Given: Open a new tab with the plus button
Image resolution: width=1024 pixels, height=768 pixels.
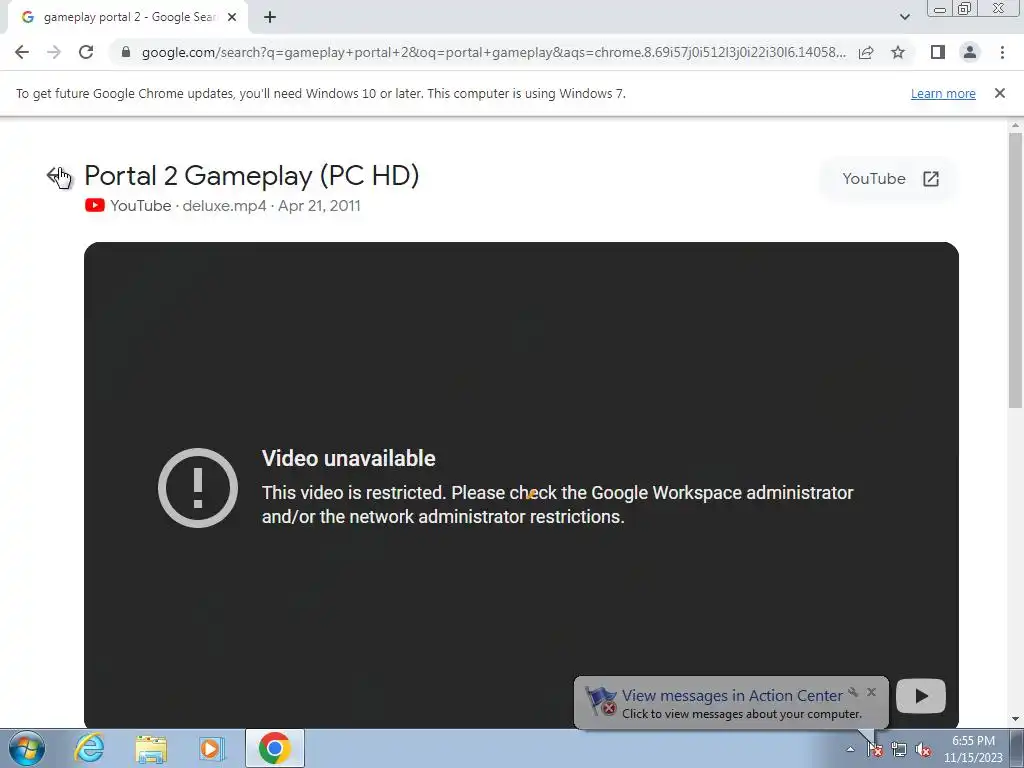Looking at the screenshot, I should click(x=270, y=18).
